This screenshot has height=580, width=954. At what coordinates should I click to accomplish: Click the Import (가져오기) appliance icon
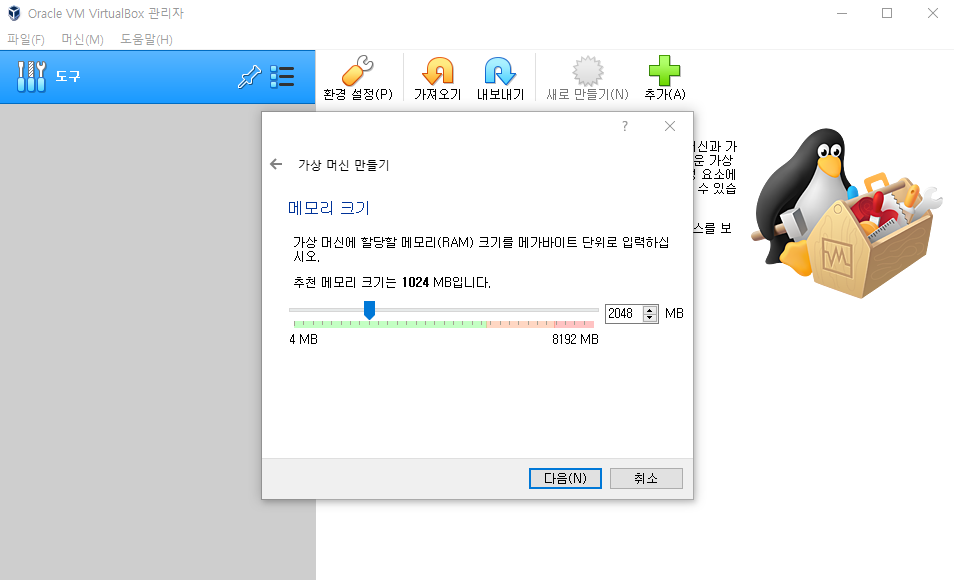[438, 71]
